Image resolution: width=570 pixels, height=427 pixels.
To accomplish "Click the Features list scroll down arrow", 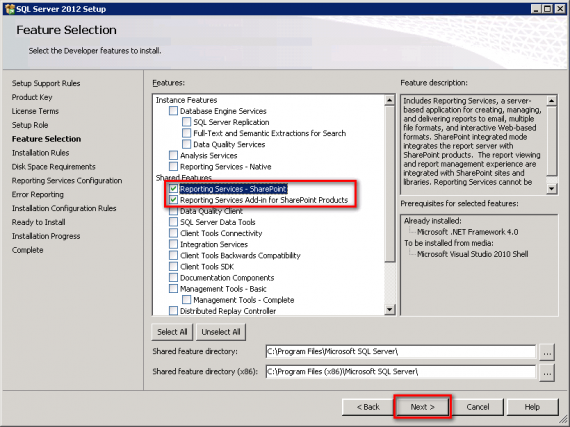I will [x=389, y=310].
